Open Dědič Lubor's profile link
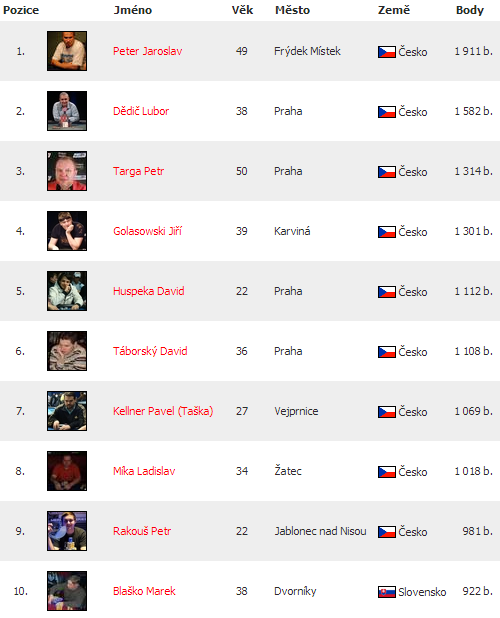The width and height of the screenshot is (500, 618). click(141, 111)
